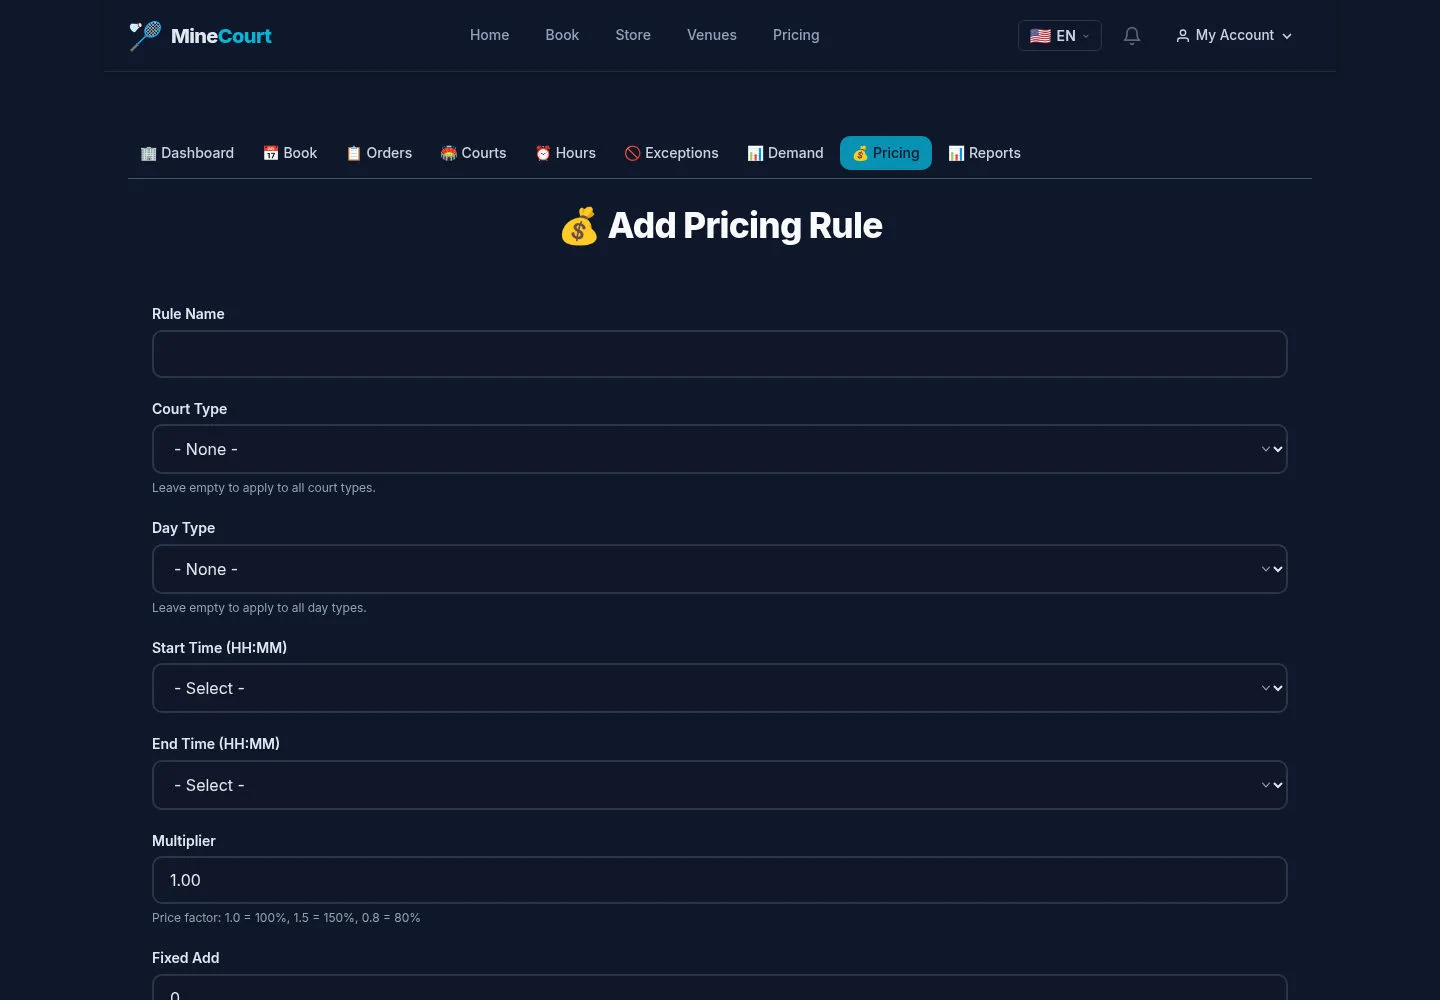Click the Add Pricing Rule heading
Screen dimensions: 1440x1000
click(x=720, y=226)
